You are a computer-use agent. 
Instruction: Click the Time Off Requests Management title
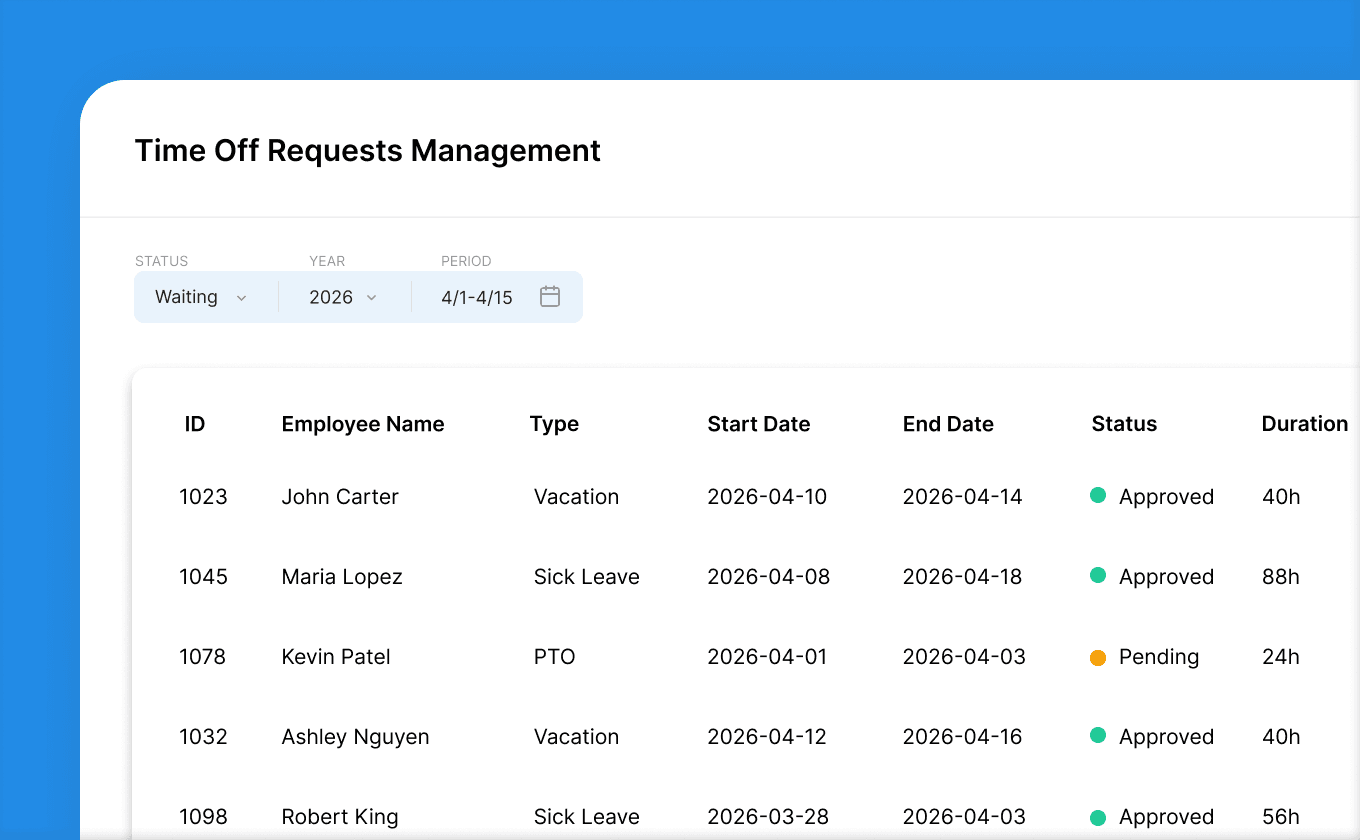367,151
